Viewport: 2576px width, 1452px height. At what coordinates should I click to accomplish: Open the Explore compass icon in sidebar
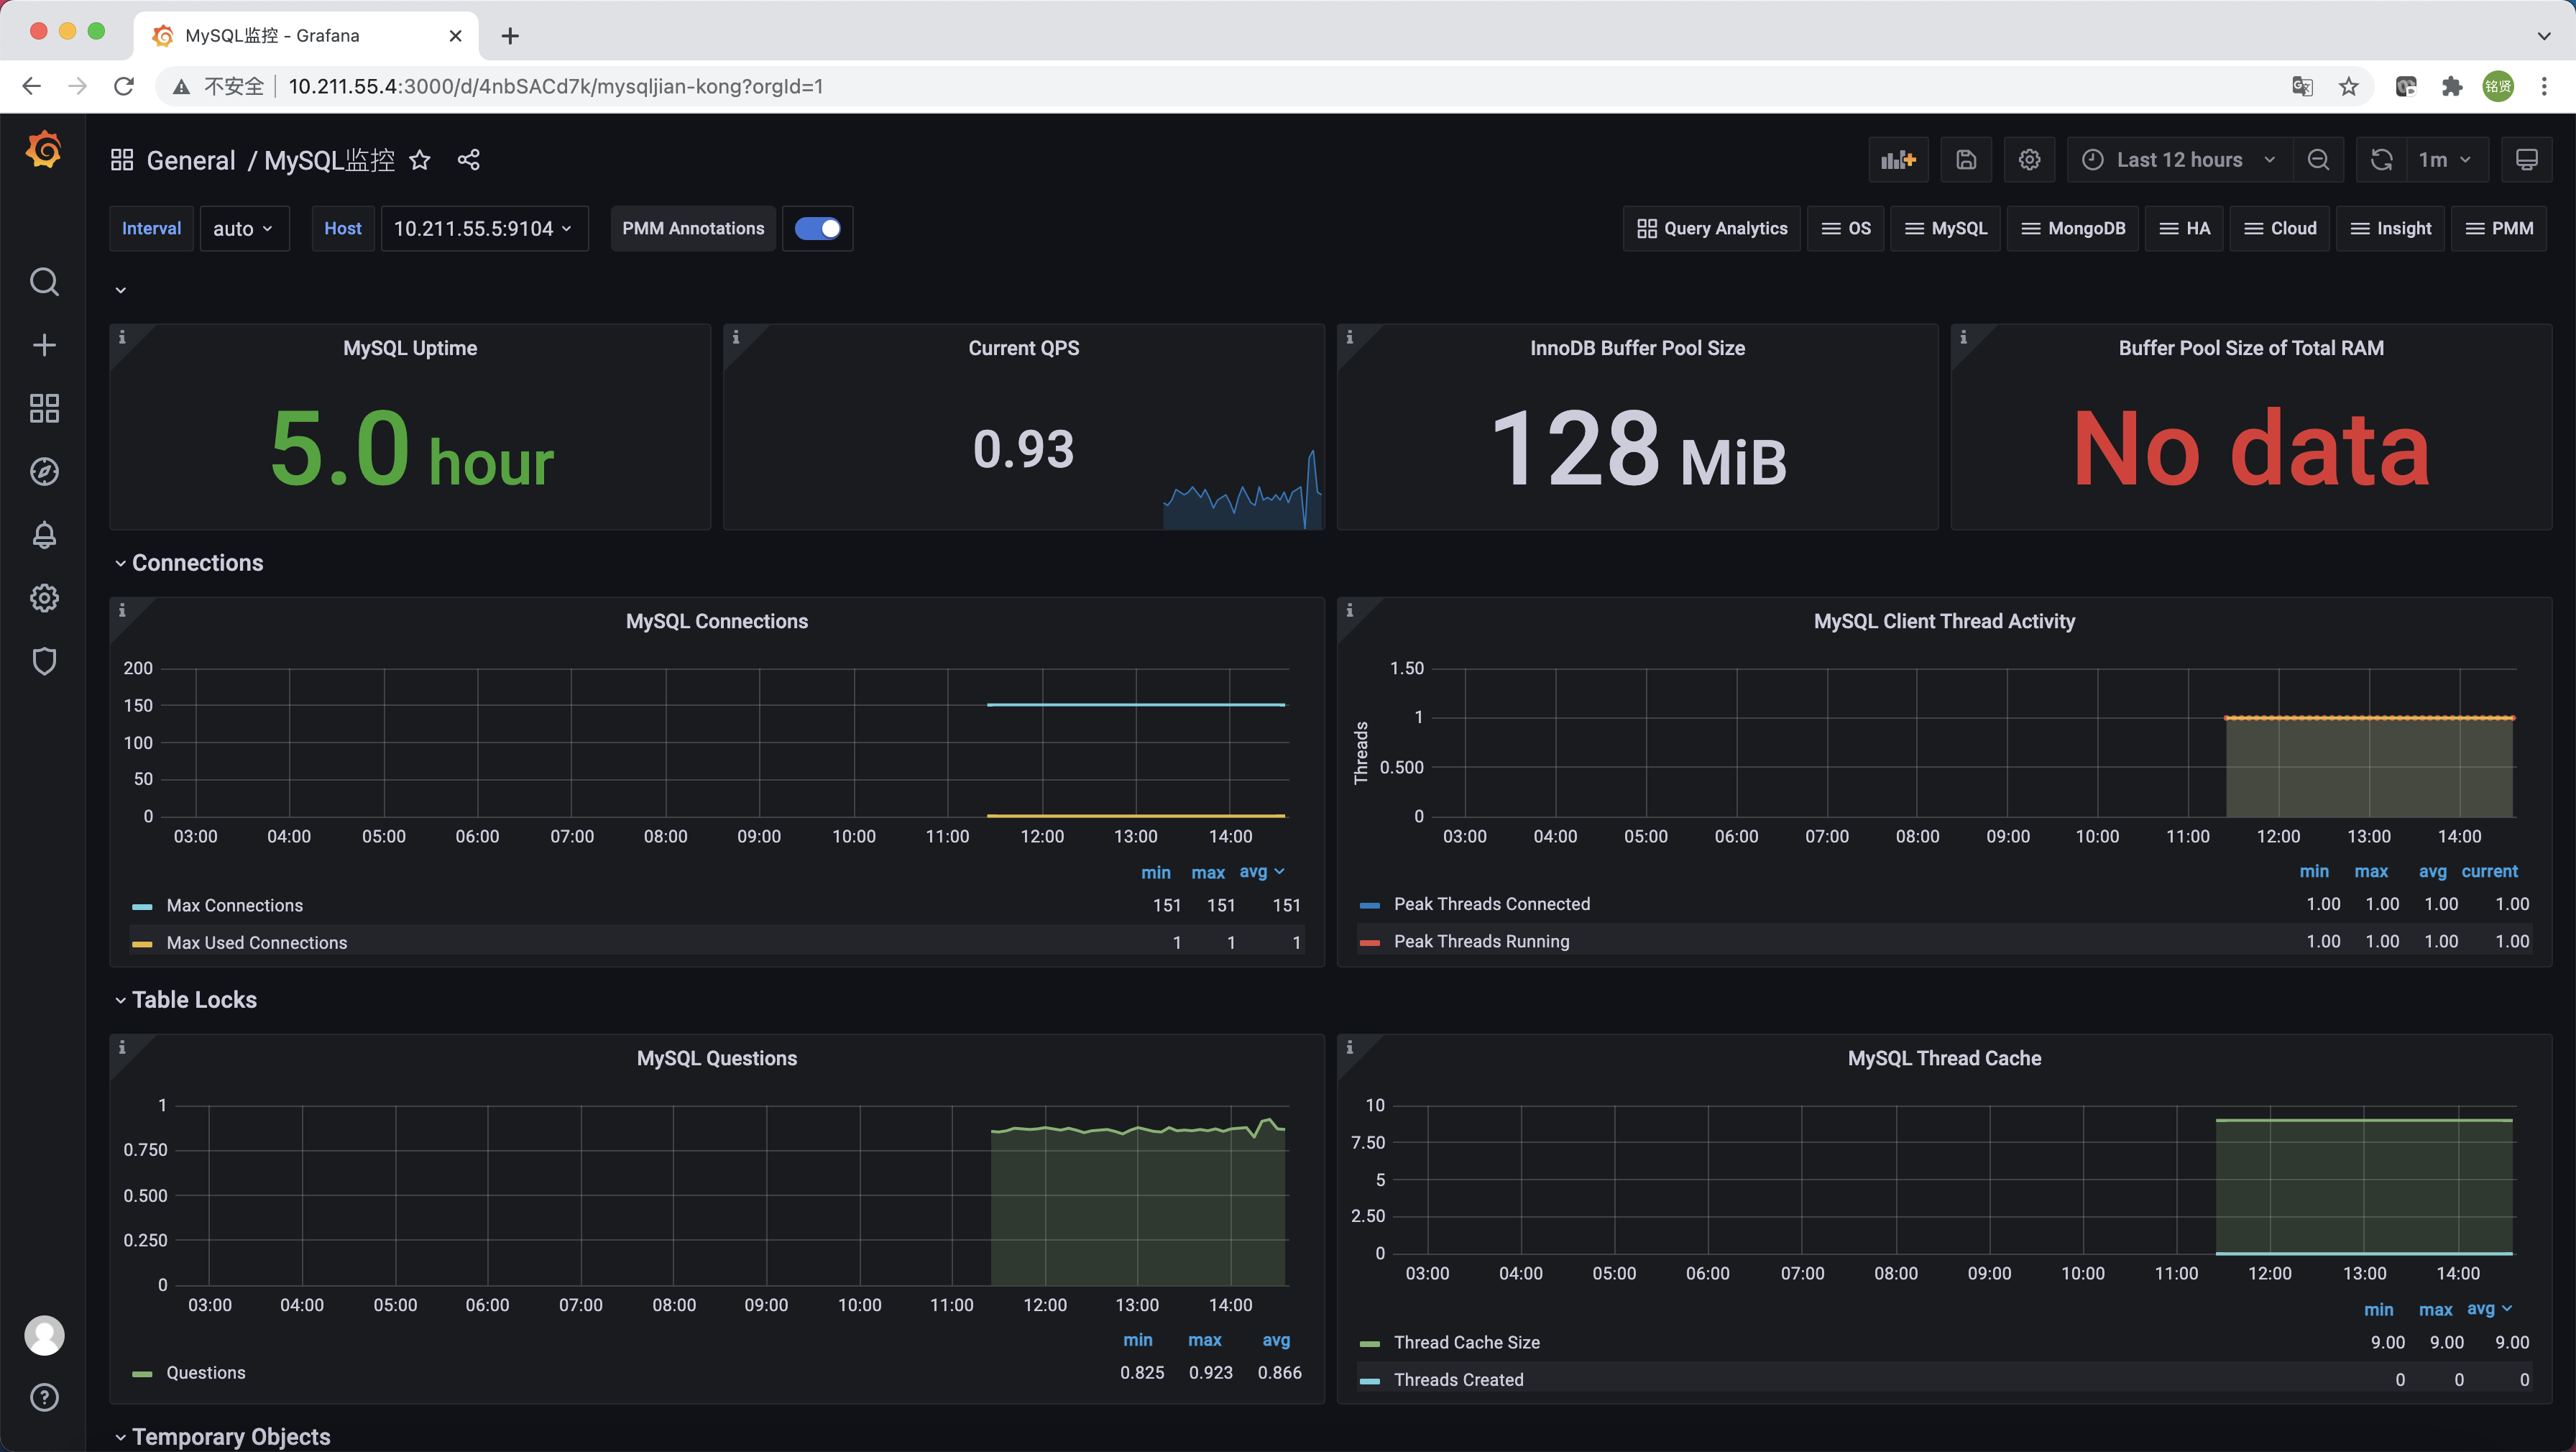44,472
